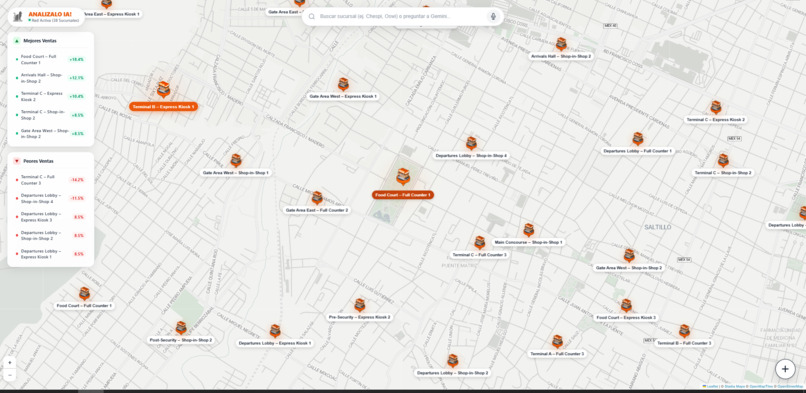
Task: Click the microphone icon in the search bar
Action: pos(493,16)
